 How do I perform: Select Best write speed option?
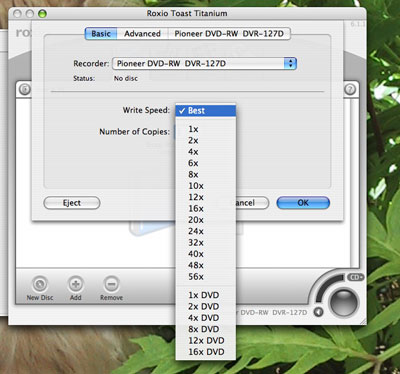206,111
